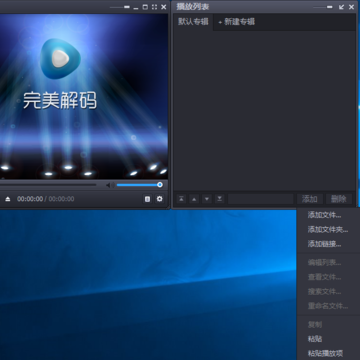Move playlist item down one position
This screenshot has height=360, width=360.
[207, 199]
